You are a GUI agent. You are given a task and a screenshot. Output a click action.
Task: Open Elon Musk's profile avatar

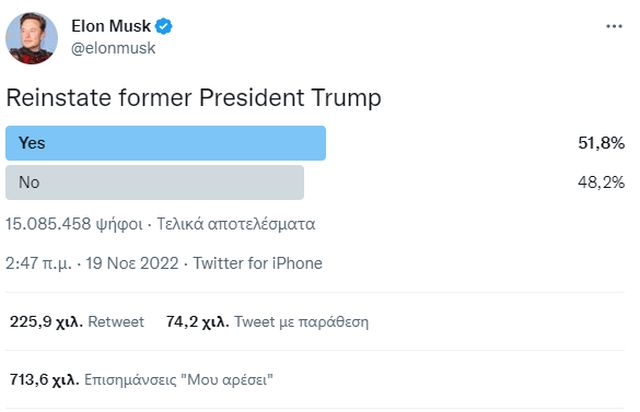31,36
